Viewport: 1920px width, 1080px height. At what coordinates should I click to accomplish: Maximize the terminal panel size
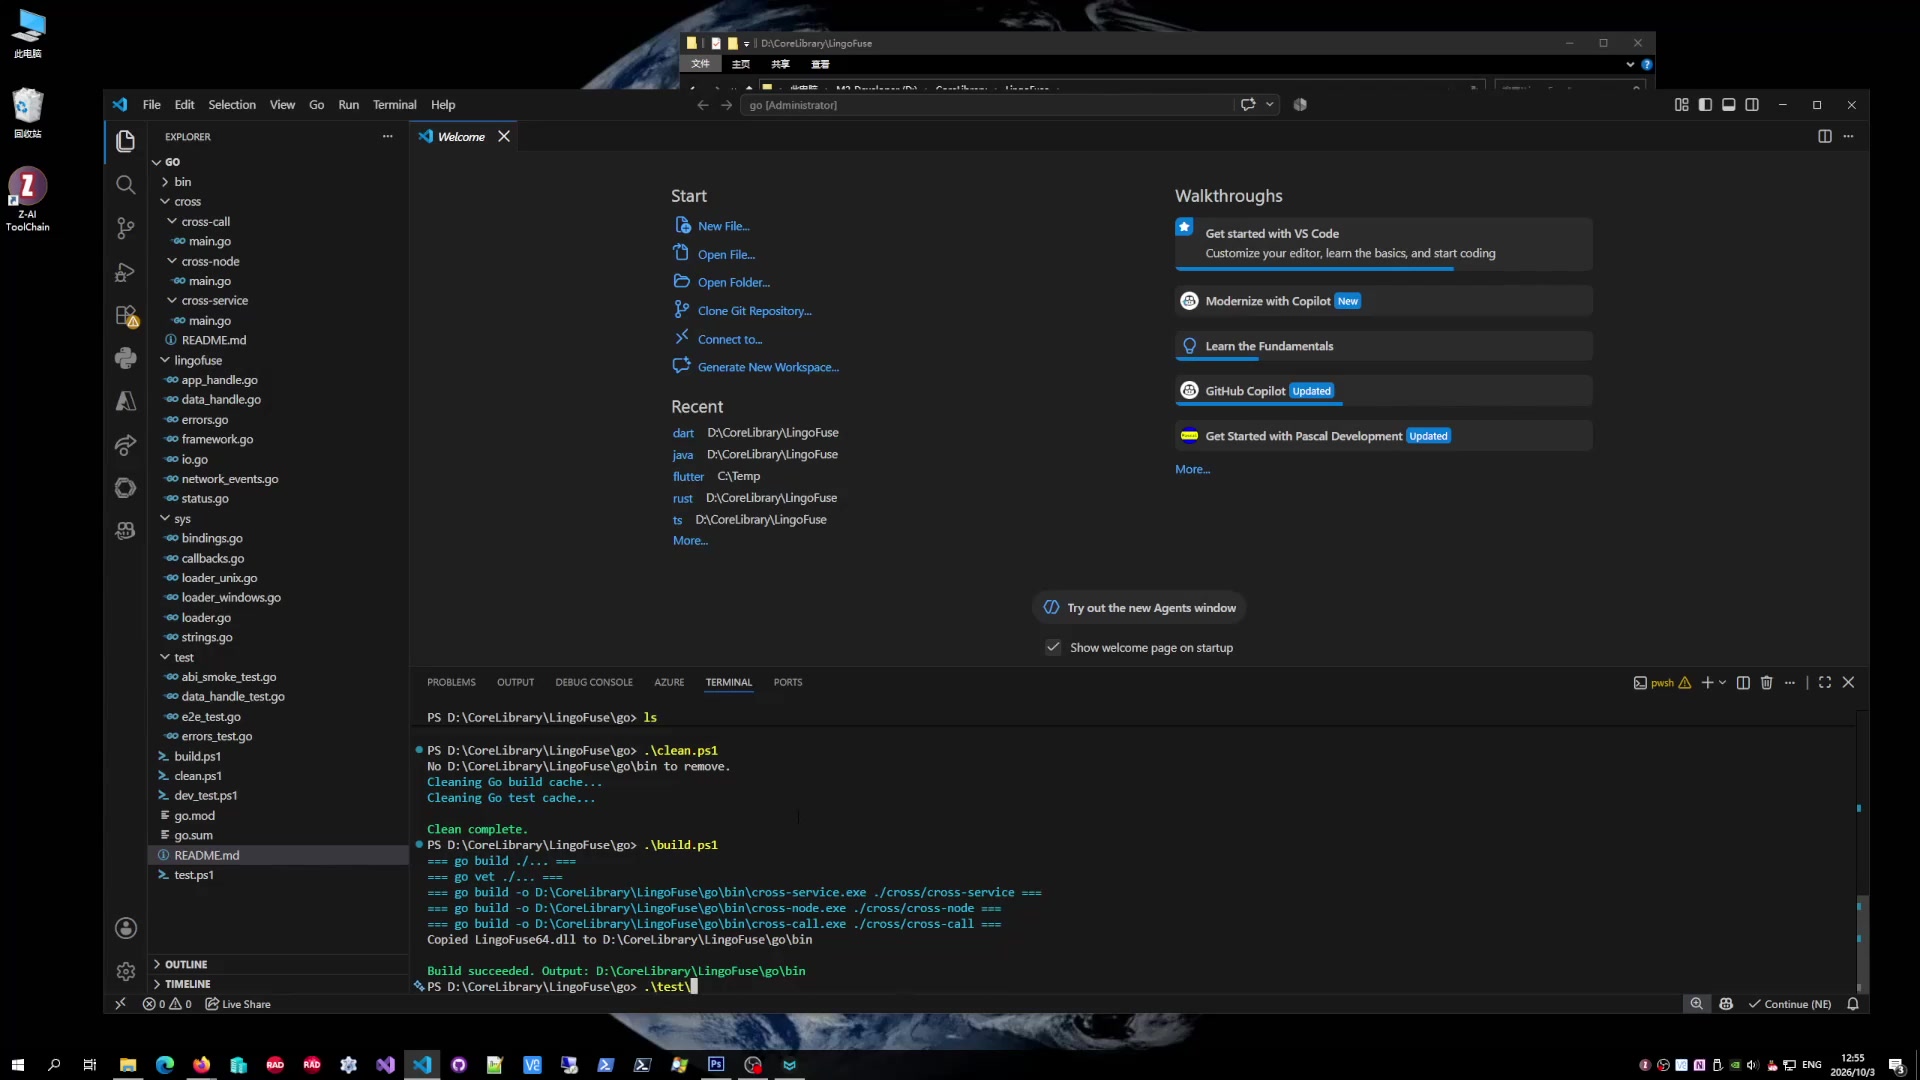[x=1825, y=683]
